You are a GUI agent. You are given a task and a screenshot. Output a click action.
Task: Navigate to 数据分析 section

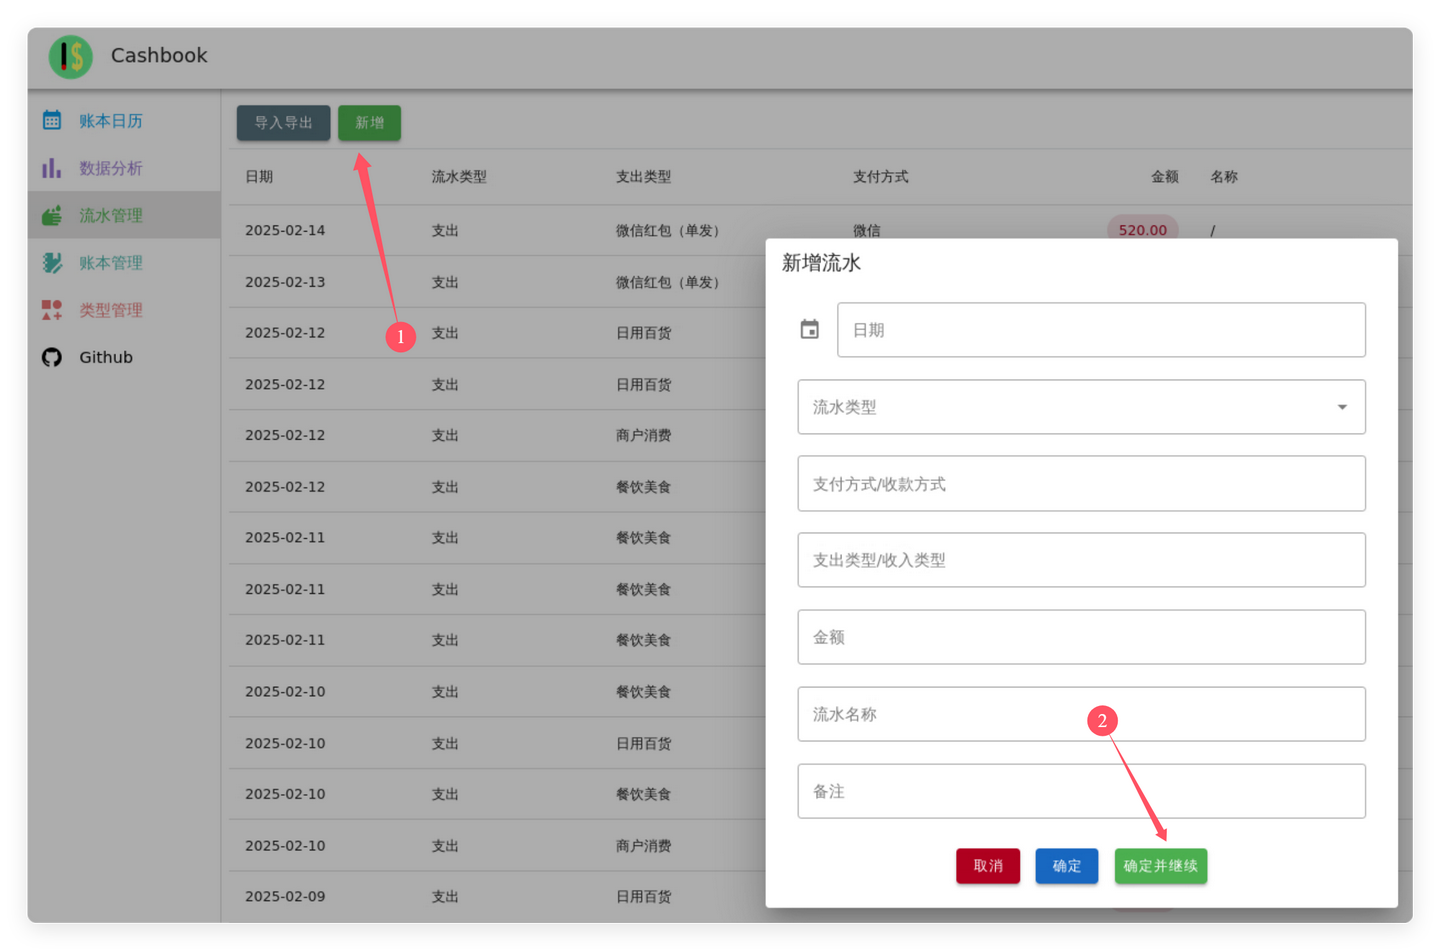[110, 168]
